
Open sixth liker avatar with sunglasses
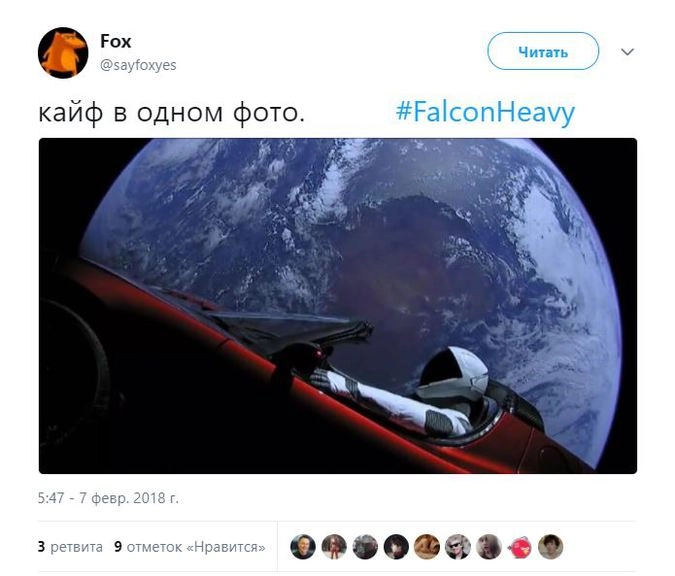[x=458, y=547]
